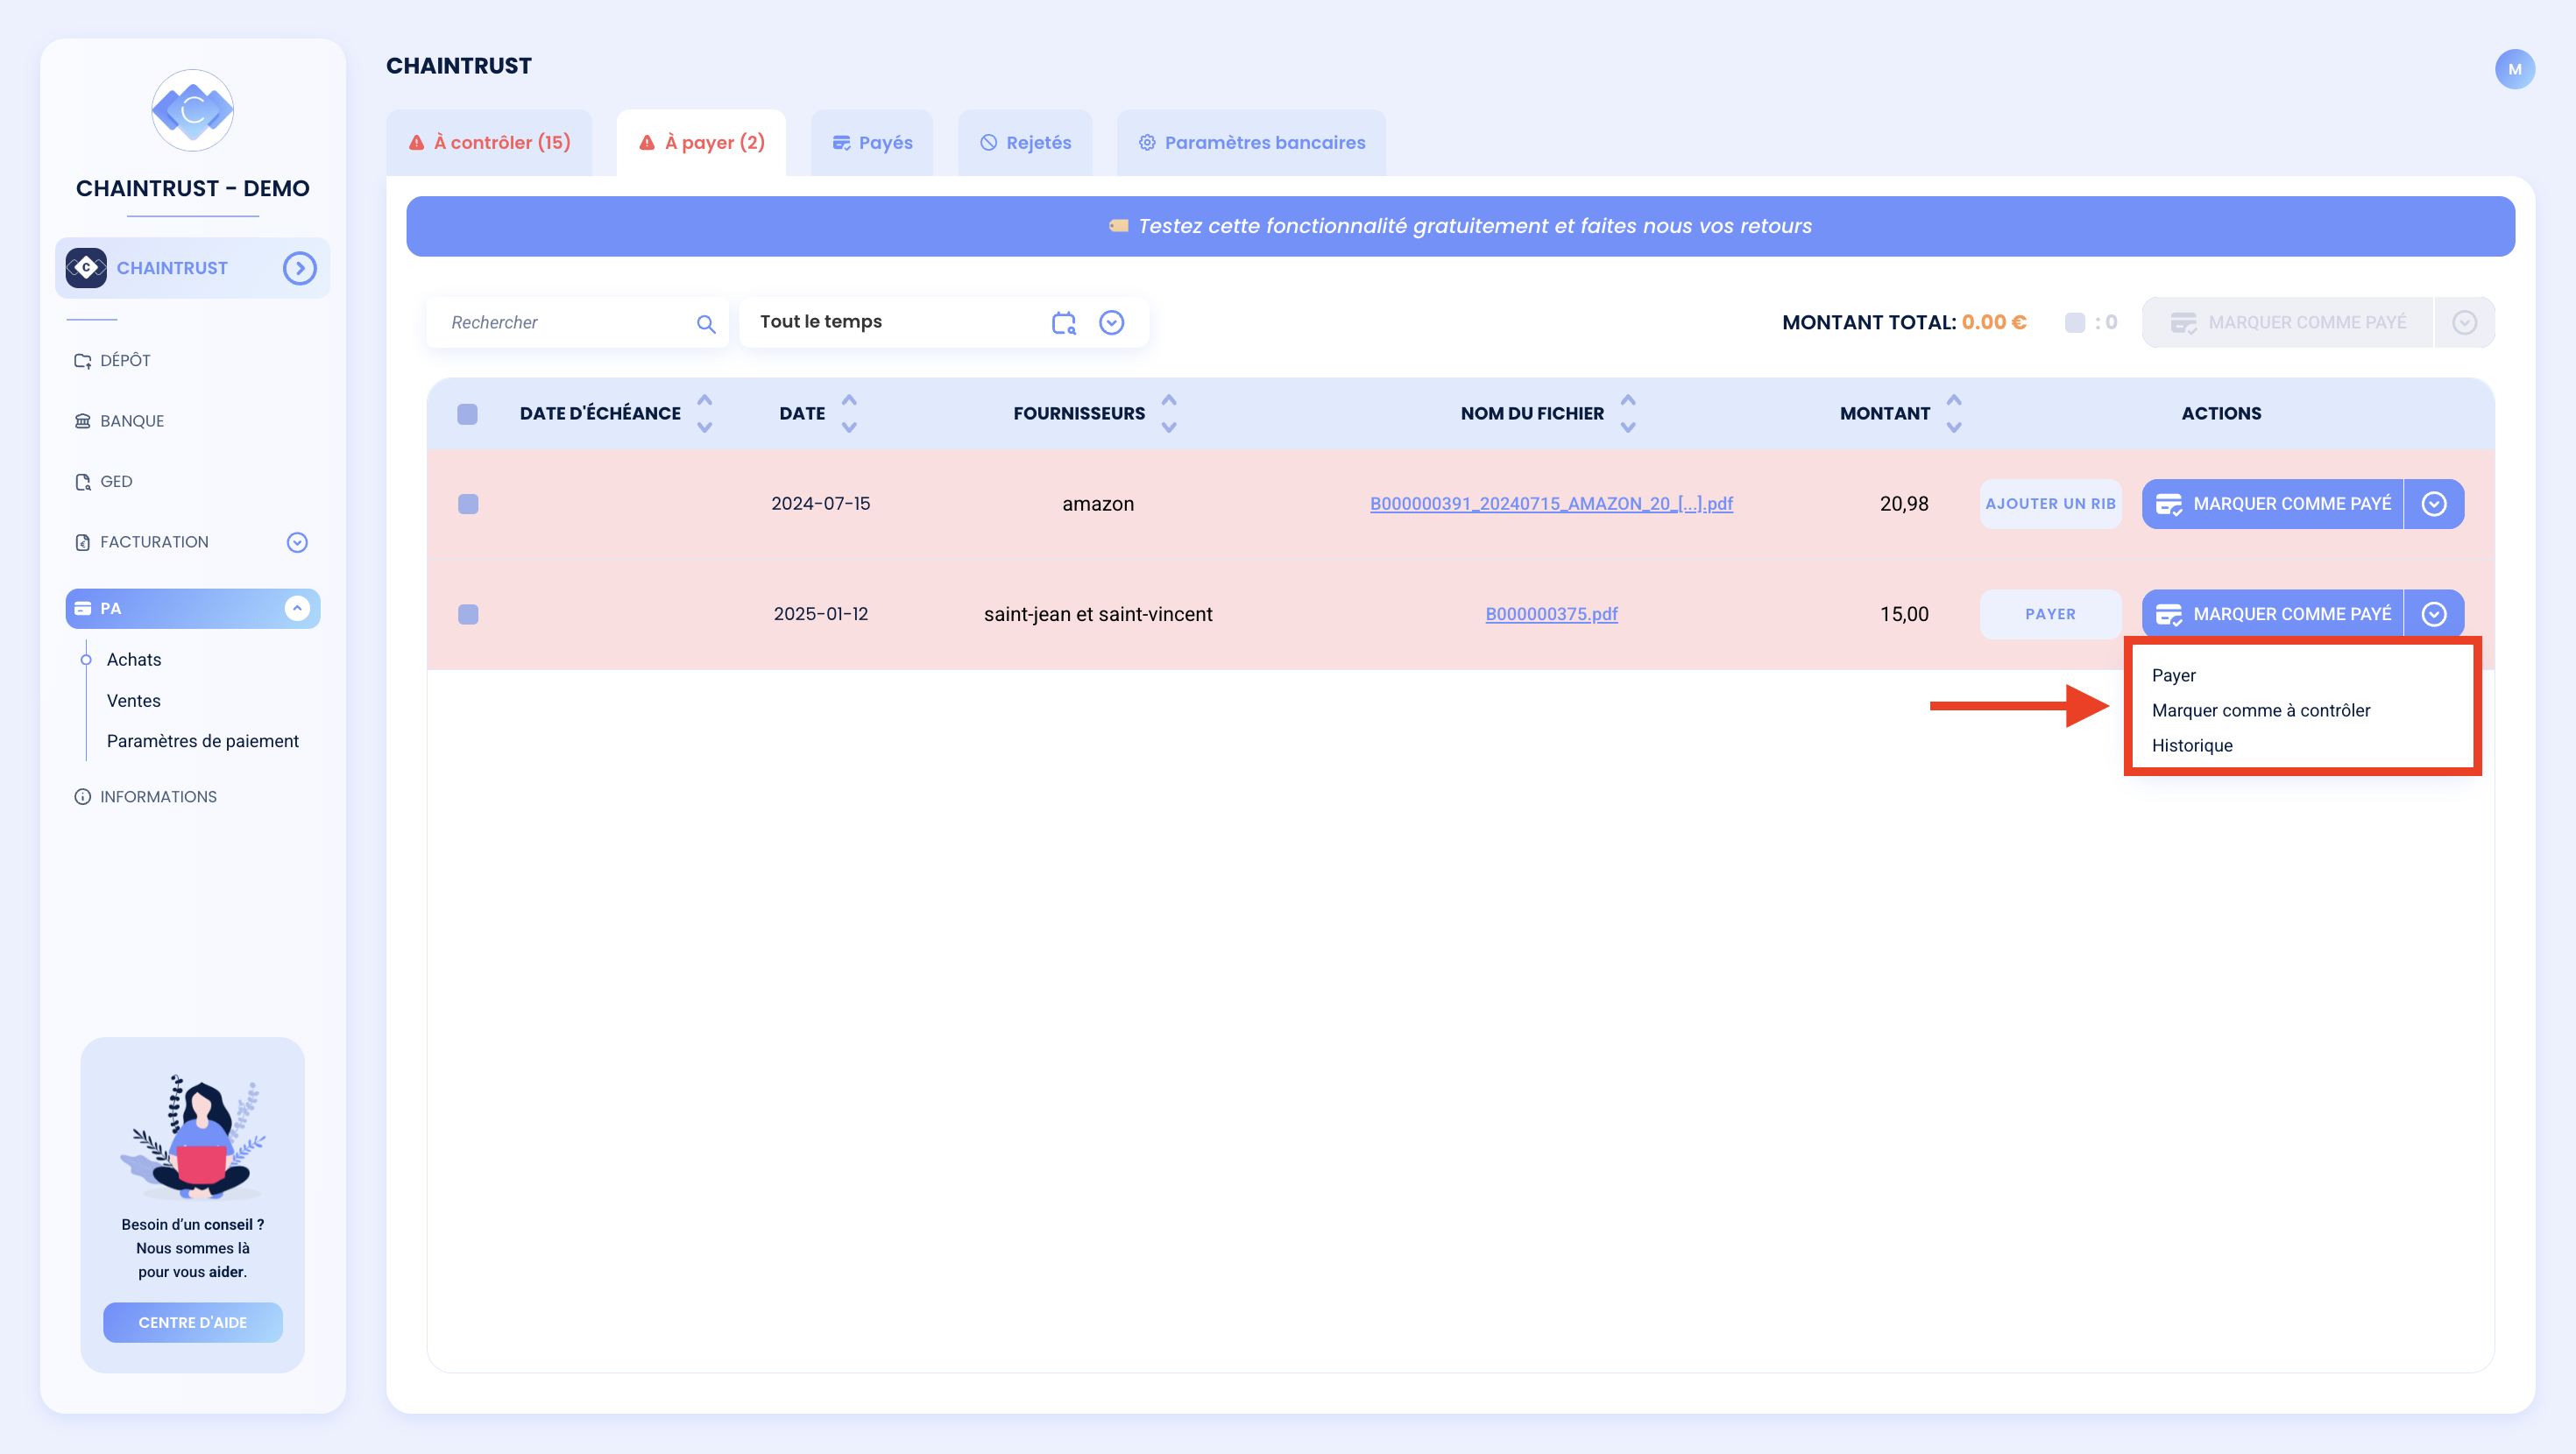Open Paramètres de paiement
Image resolution: width=2576 pixels, height=1454 pixels.
pyautogui.click(x=203, y=741)
